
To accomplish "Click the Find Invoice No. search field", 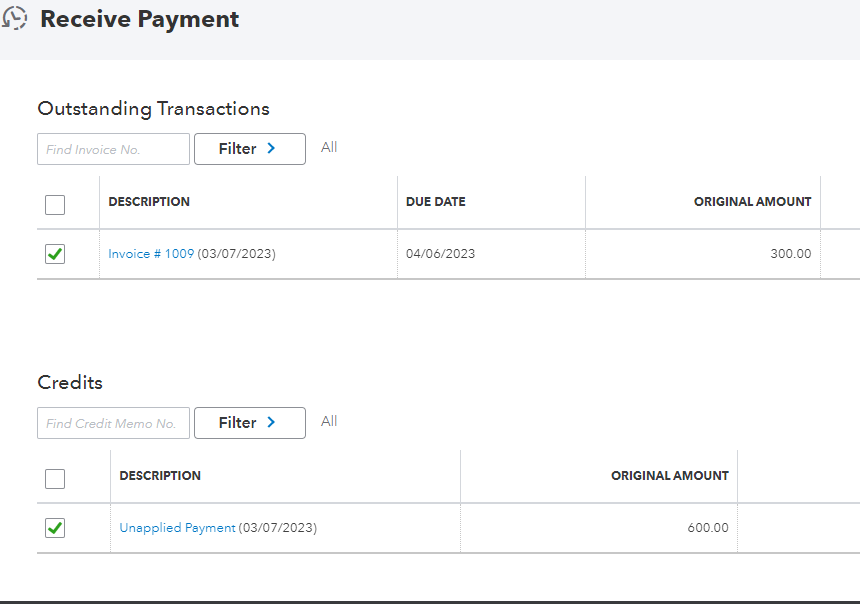I will 113,149.
